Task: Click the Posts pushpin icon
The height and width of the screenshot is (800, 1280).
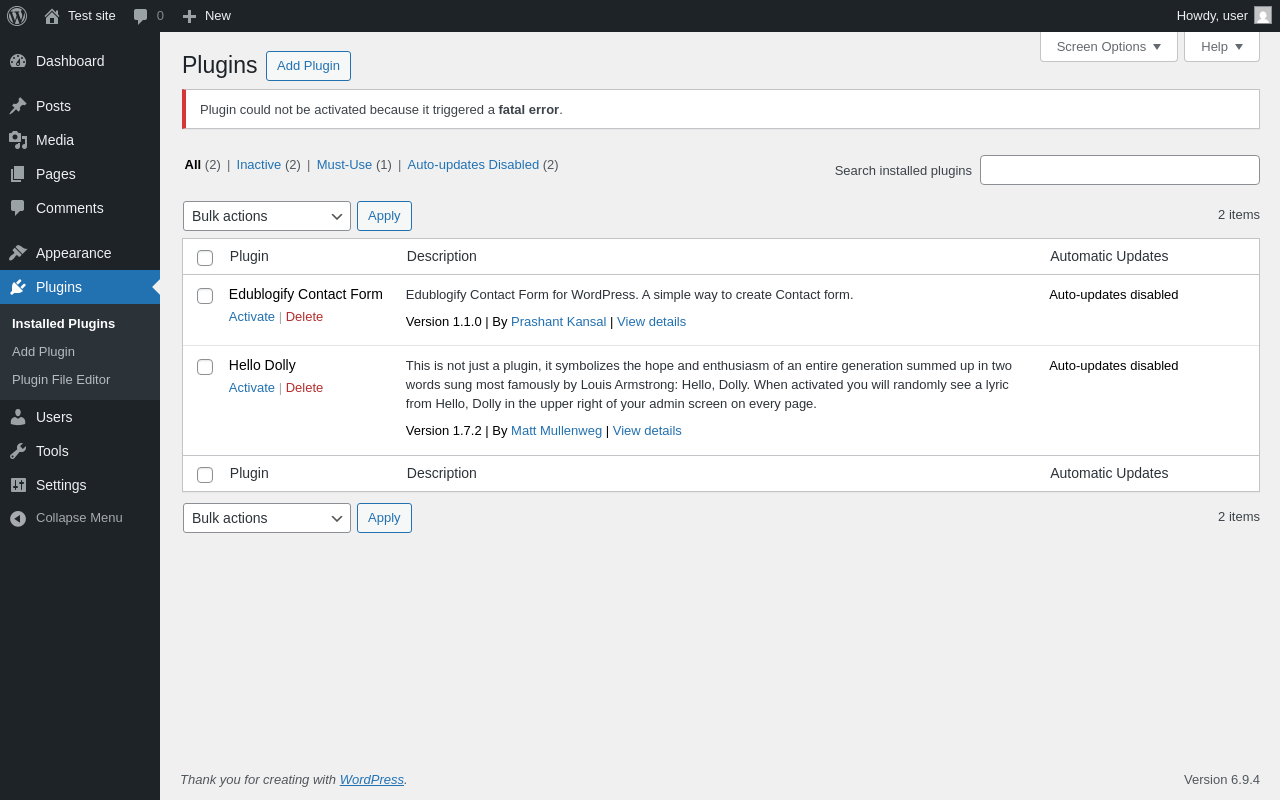Action: [18, 106]
